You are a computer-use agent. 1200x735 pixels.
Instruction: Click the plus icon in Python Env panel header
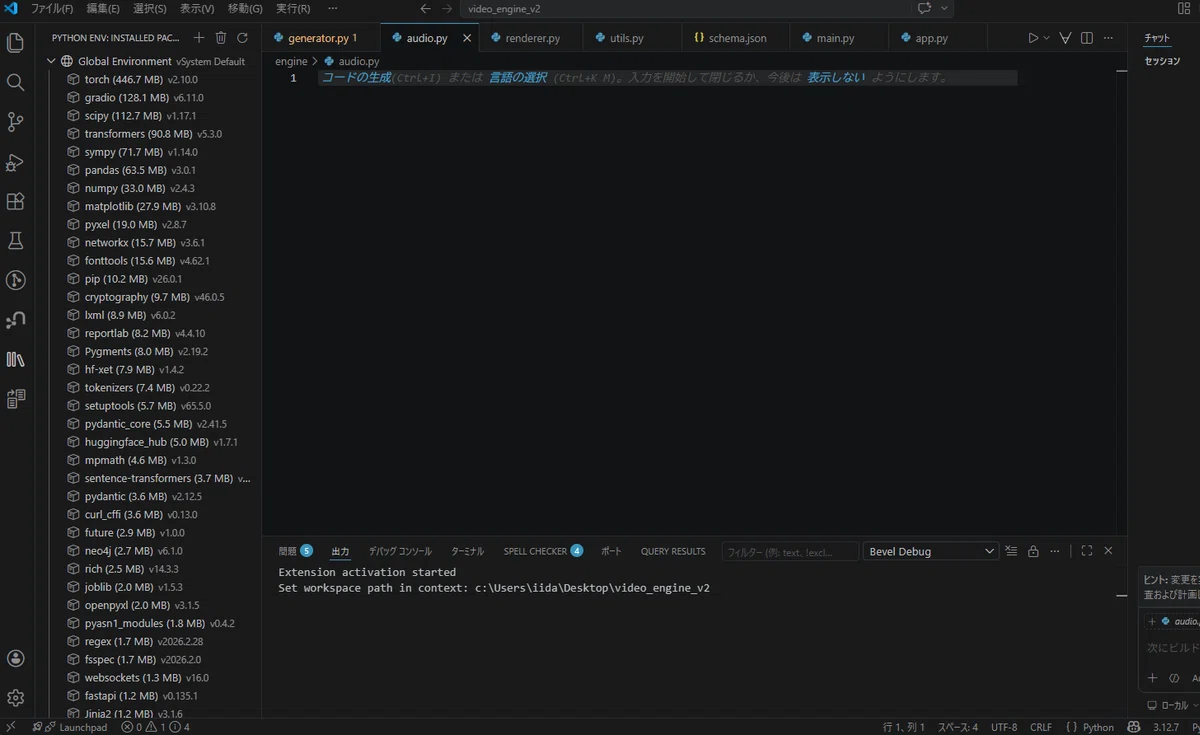[199, 38]
